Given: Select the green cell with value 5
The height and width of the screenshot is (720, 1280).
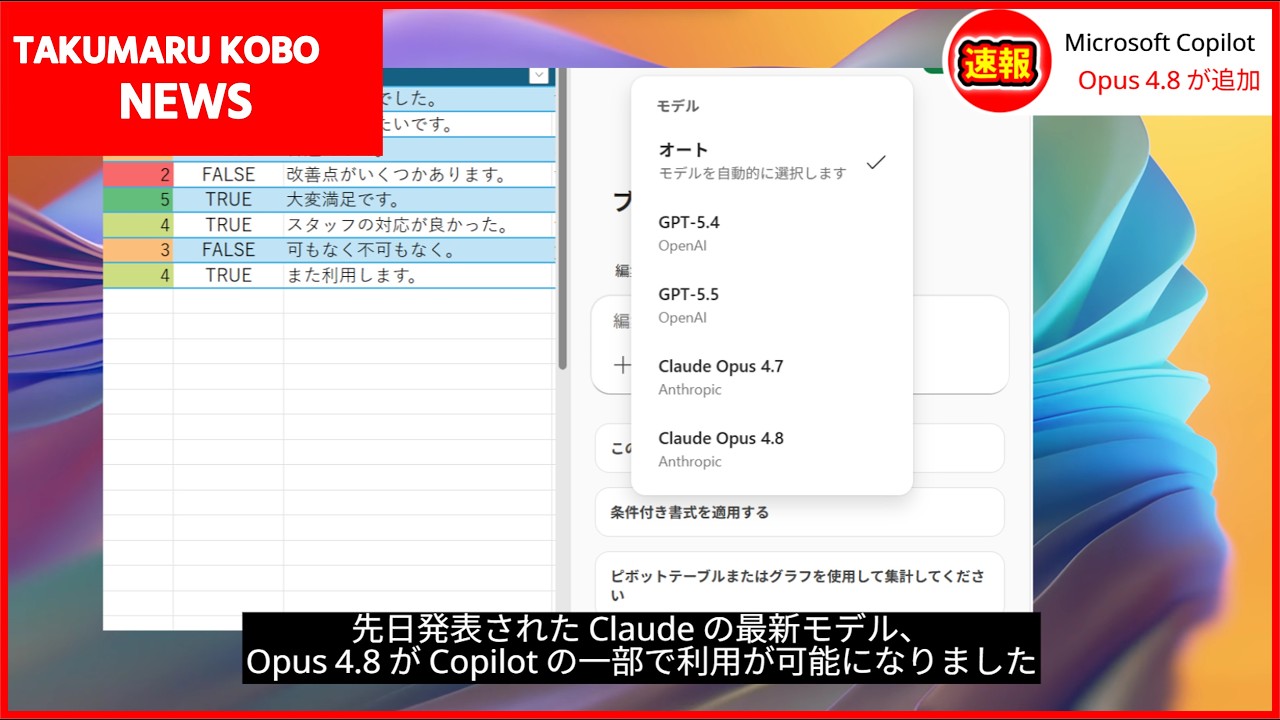Looking at the screenshot, I should coord(138,200).
